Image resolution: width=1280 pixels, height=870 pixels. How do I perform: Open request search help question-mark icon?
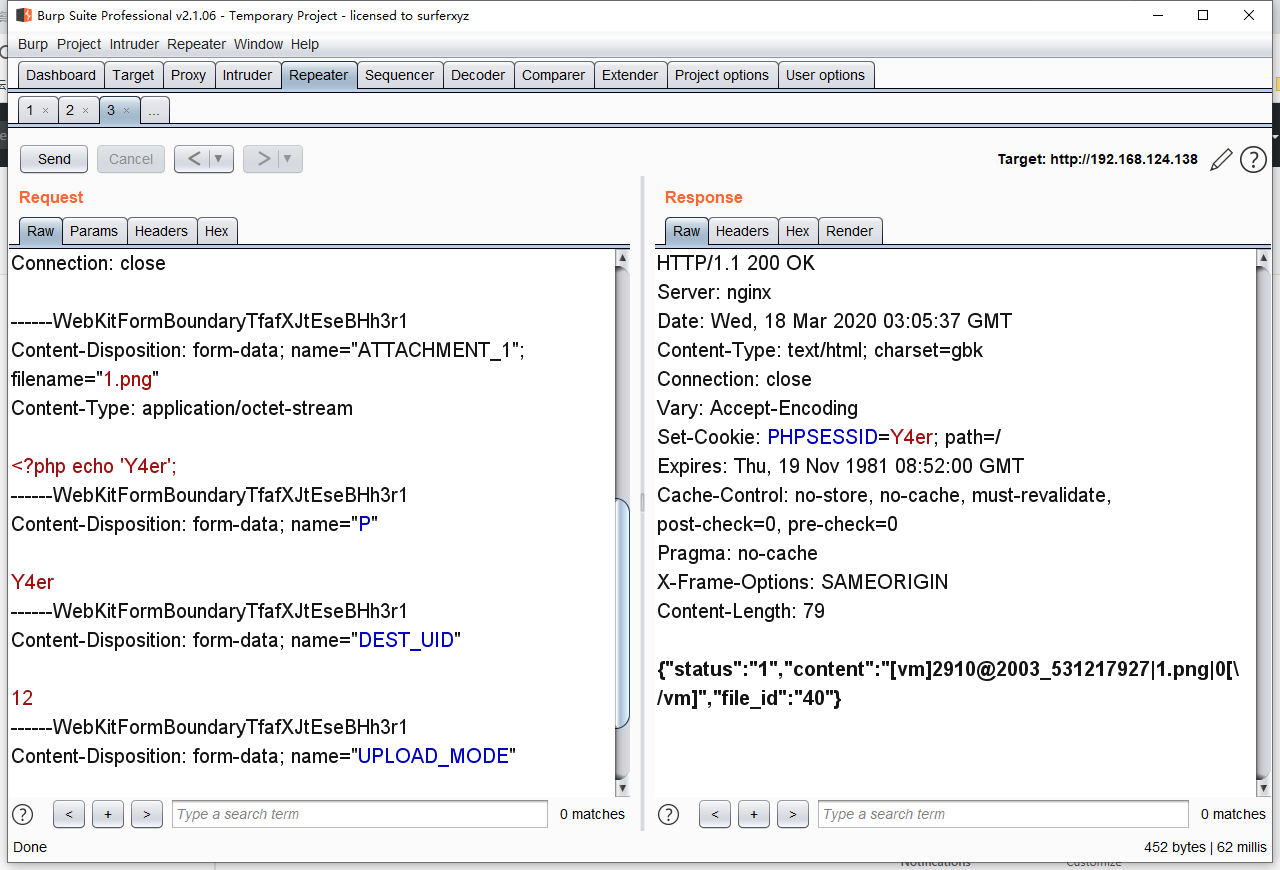(22, 814)
